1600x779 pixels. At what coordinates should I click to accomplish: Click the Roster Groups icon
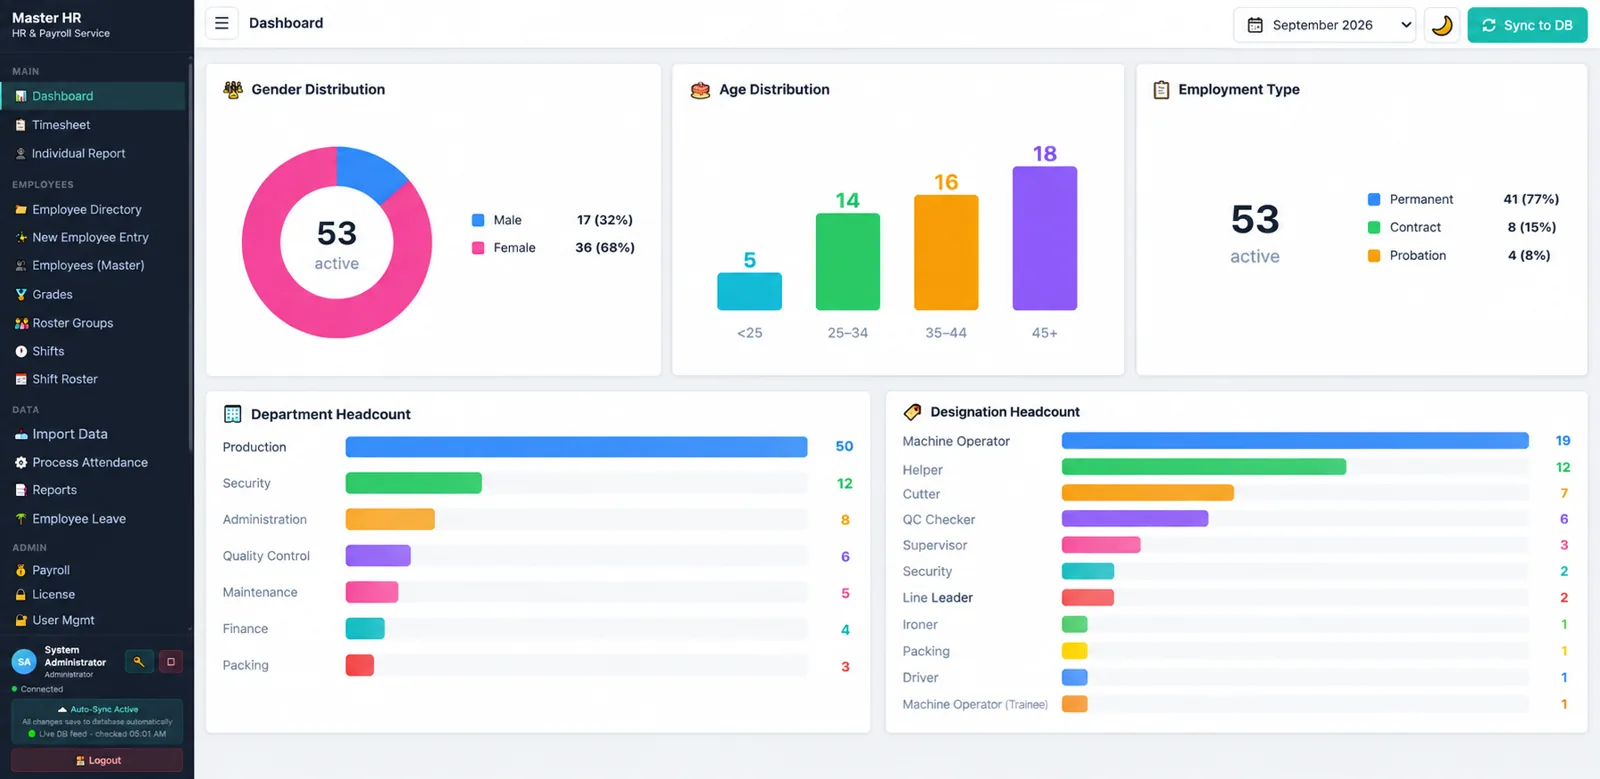(21, 323)
